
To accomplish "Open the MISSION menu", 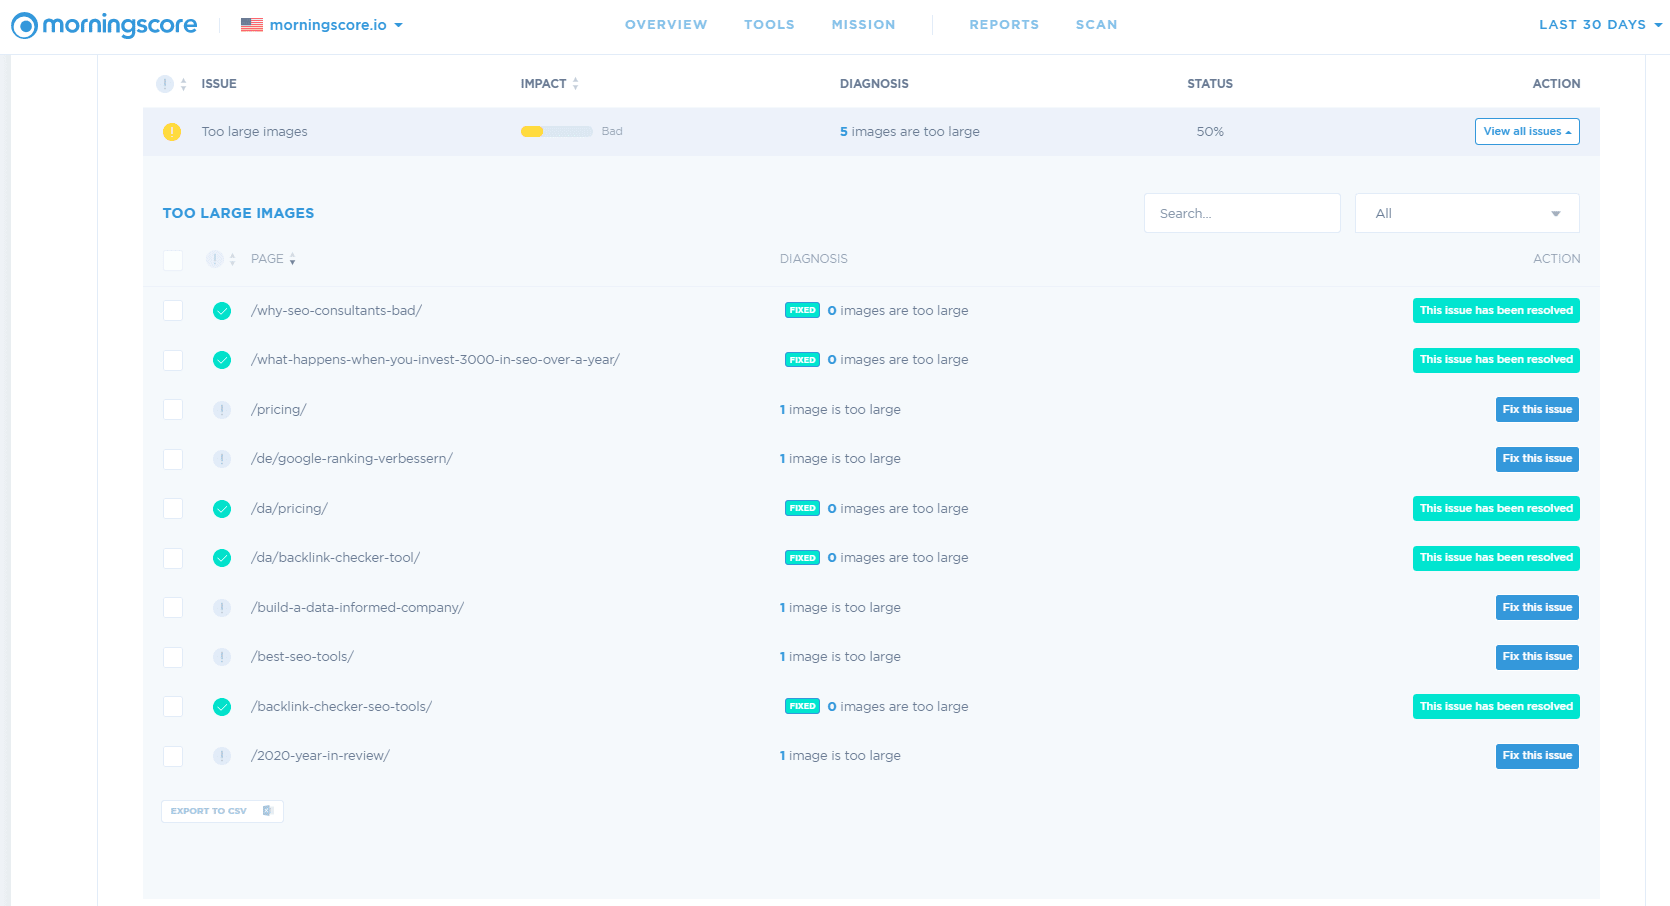I will click(864, 25).
